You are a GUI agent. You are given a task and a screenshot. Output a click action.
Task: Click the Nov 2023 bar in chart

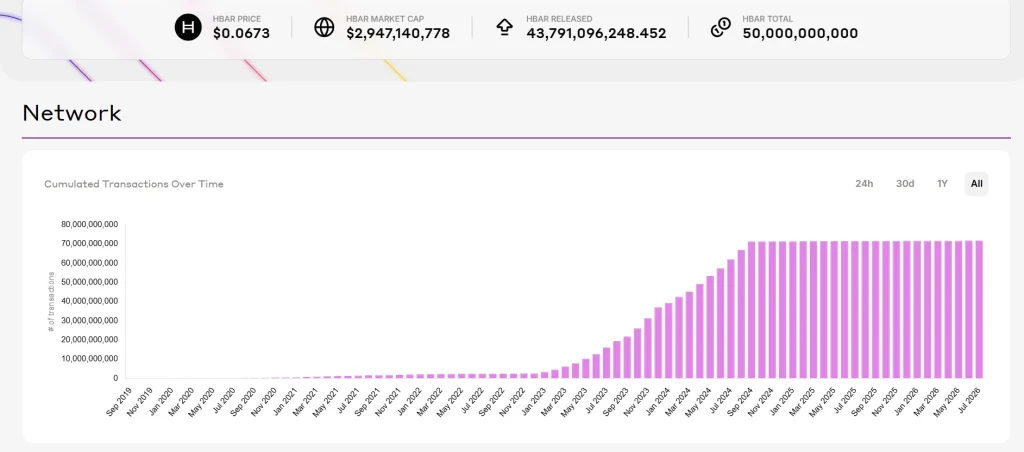point(648,348)
